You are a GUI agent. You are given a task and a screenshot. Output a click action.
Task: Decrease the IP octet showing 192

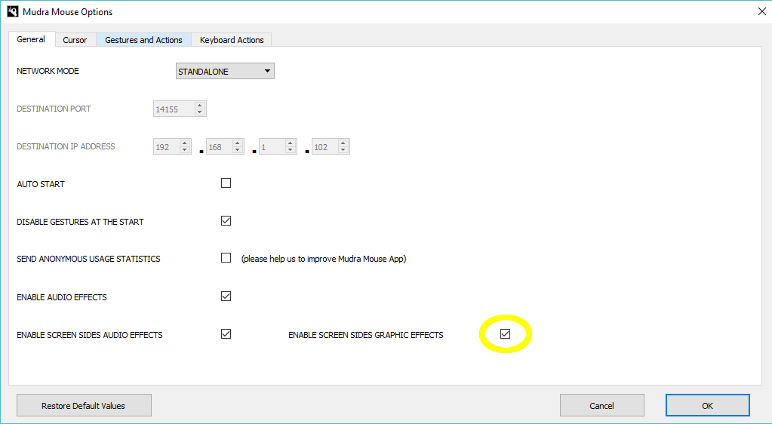click(185, 150)
